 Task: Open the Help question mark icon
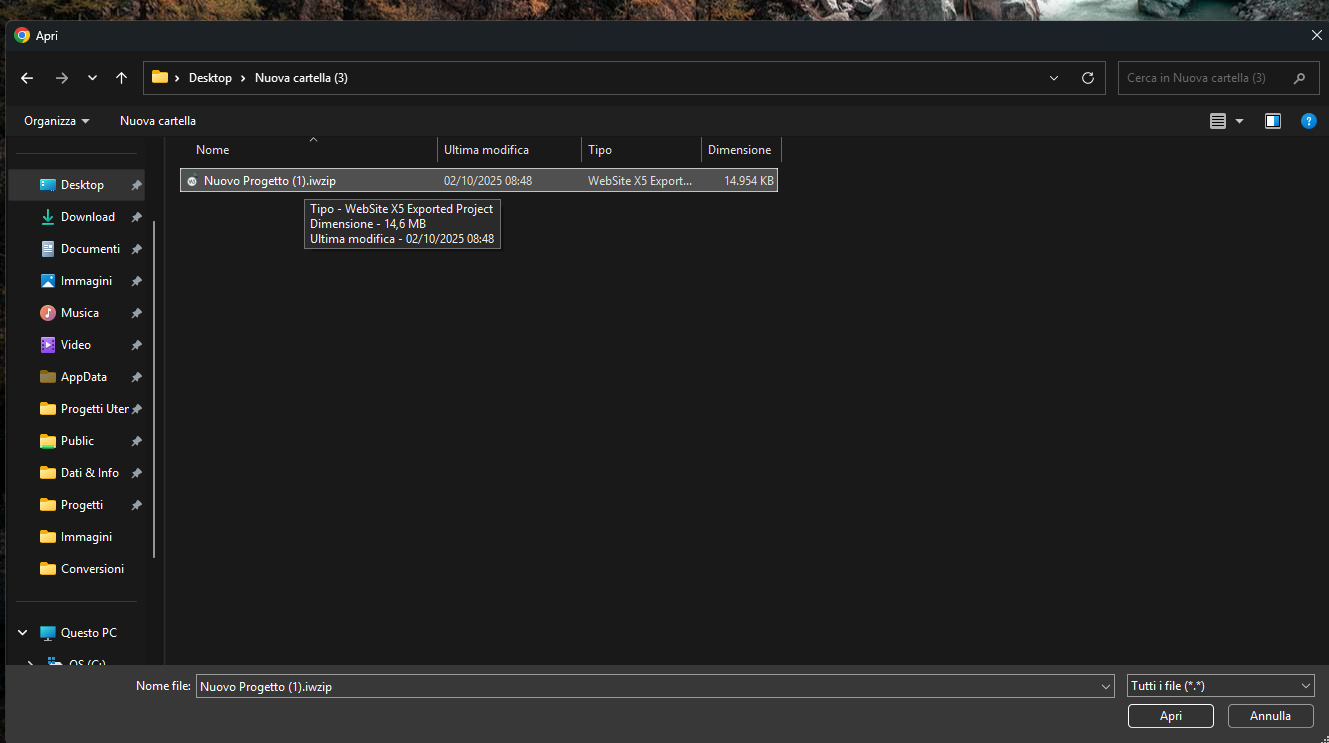pos(1308,121)
